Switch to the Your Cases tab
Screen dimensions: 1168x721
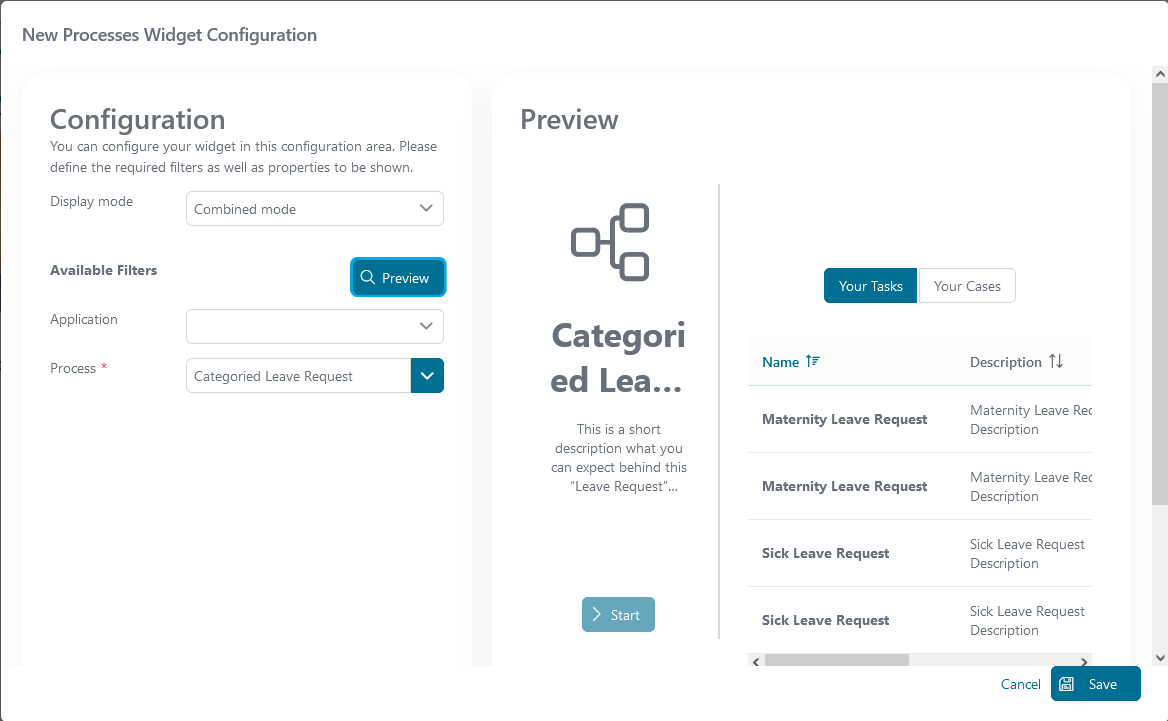pyautogui.click(x=967, y=286)
